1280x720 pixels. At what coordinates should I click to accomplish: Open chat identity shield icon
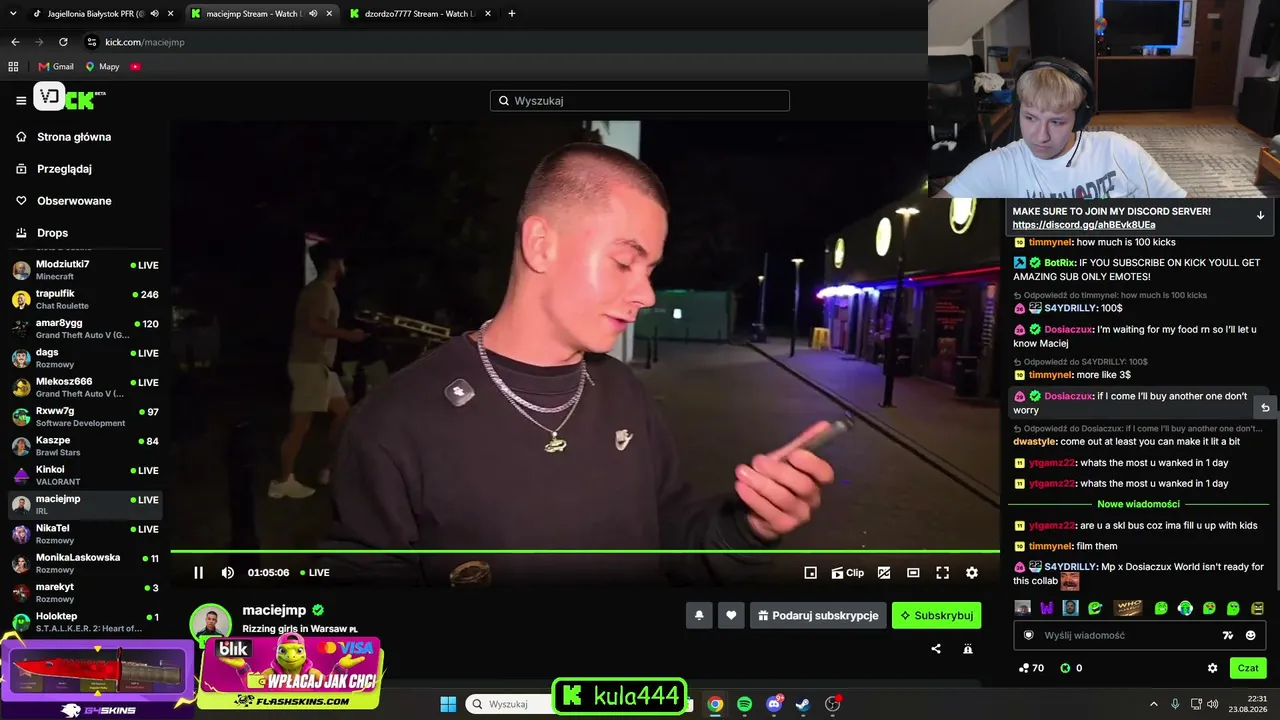coord(1028,635)
